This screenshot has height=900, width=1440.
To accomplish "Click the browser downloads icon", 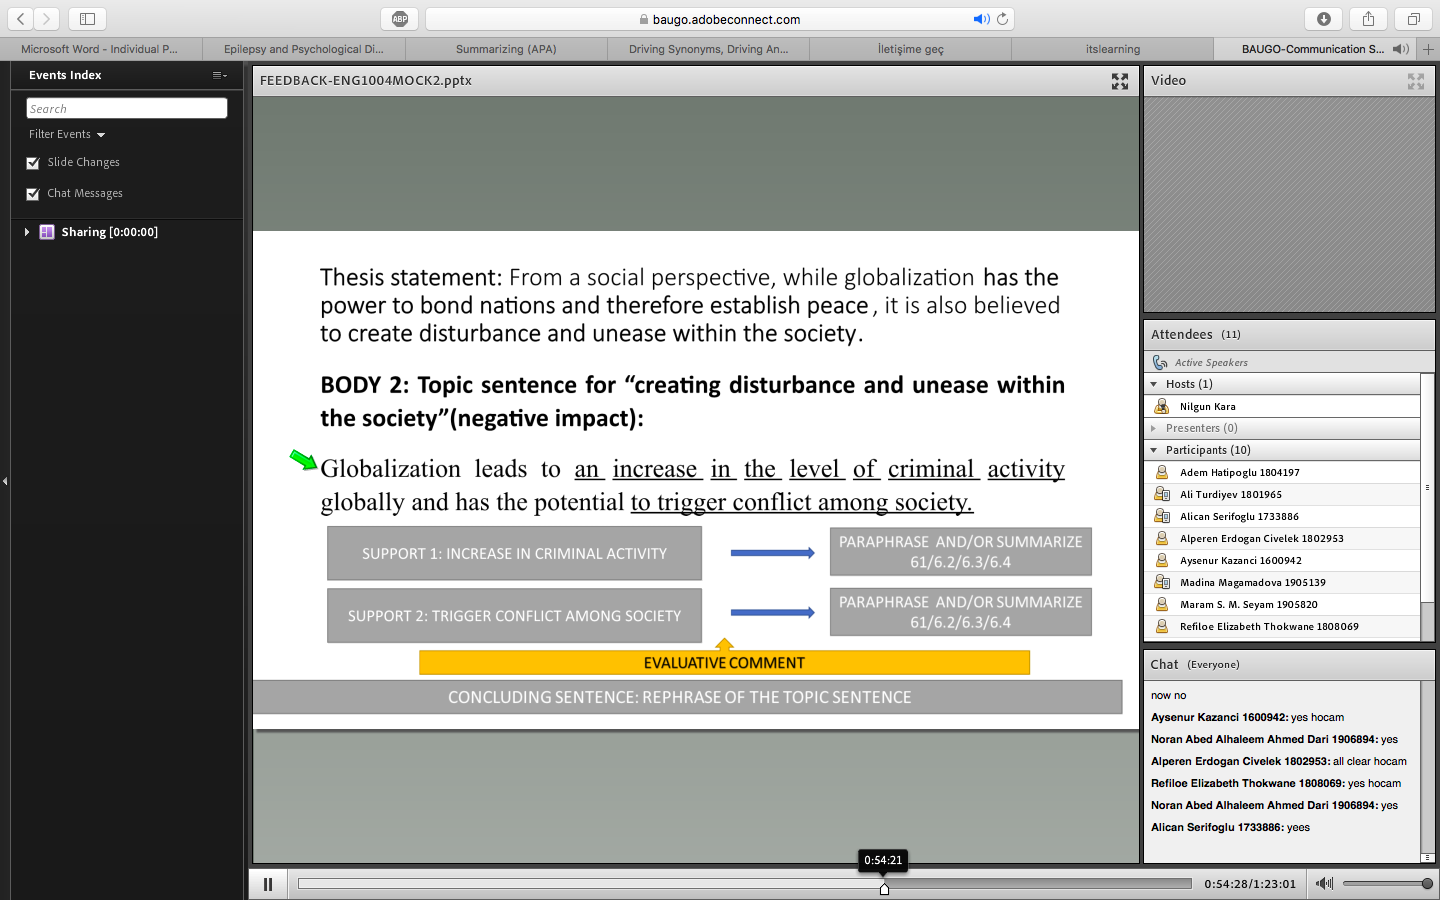I will click(x=1324, y=19).
